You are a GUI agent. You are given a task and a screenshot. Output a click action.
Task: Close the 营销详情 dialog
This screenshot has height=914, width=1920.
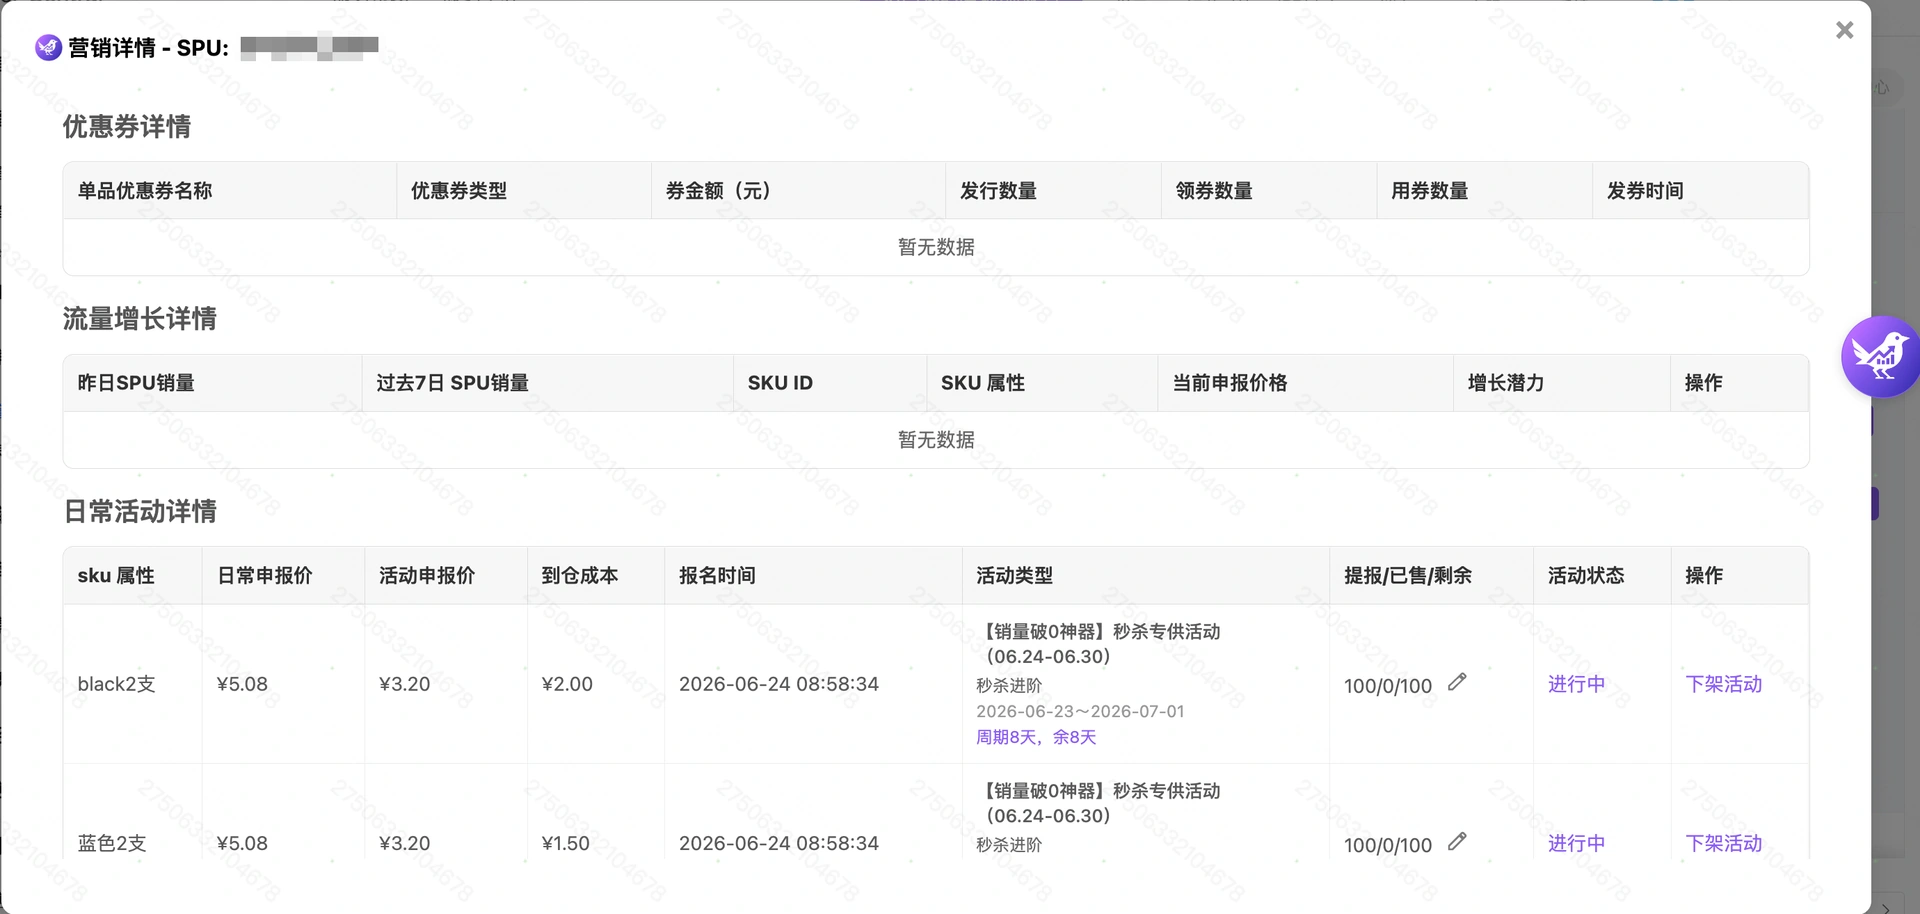(1844, 30)
